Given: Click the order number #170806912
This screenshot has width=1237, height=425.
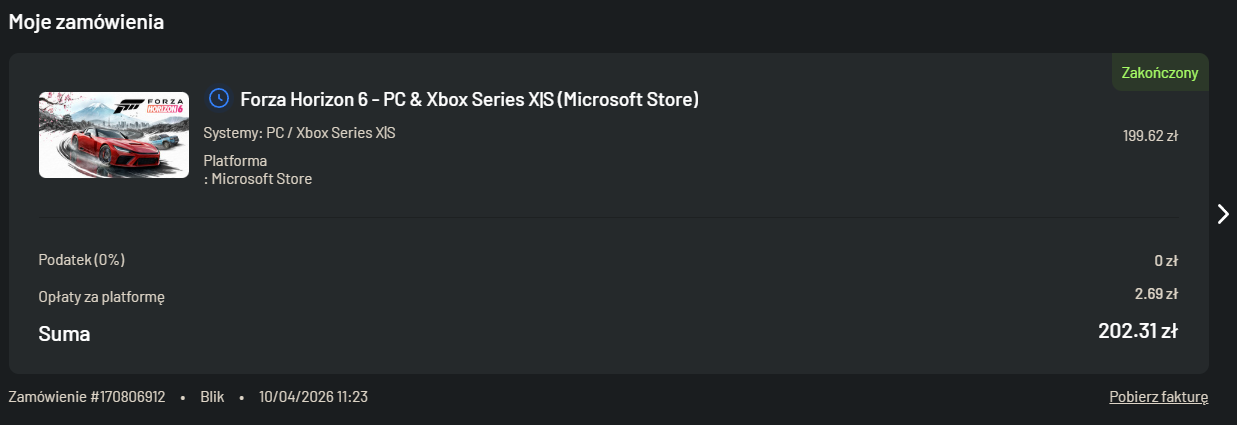Looking at the screenshot, I should [x=87, y=397].
